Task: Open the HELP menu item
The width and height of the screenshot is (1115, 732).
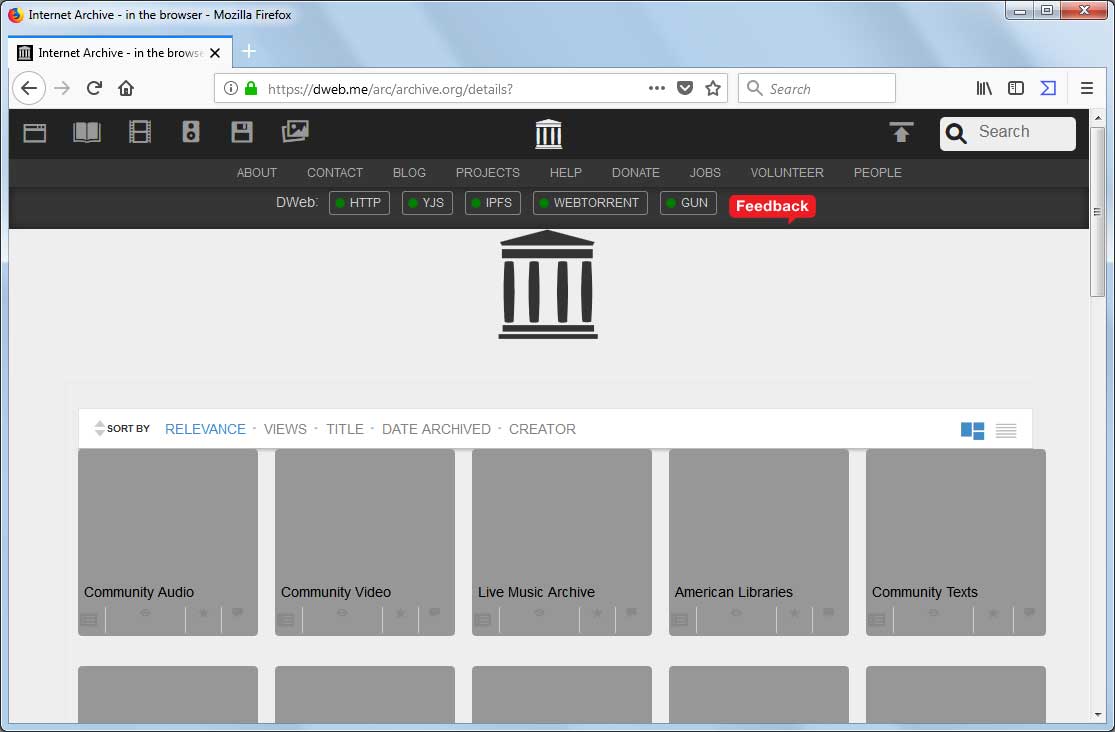Action: (565, 173)
